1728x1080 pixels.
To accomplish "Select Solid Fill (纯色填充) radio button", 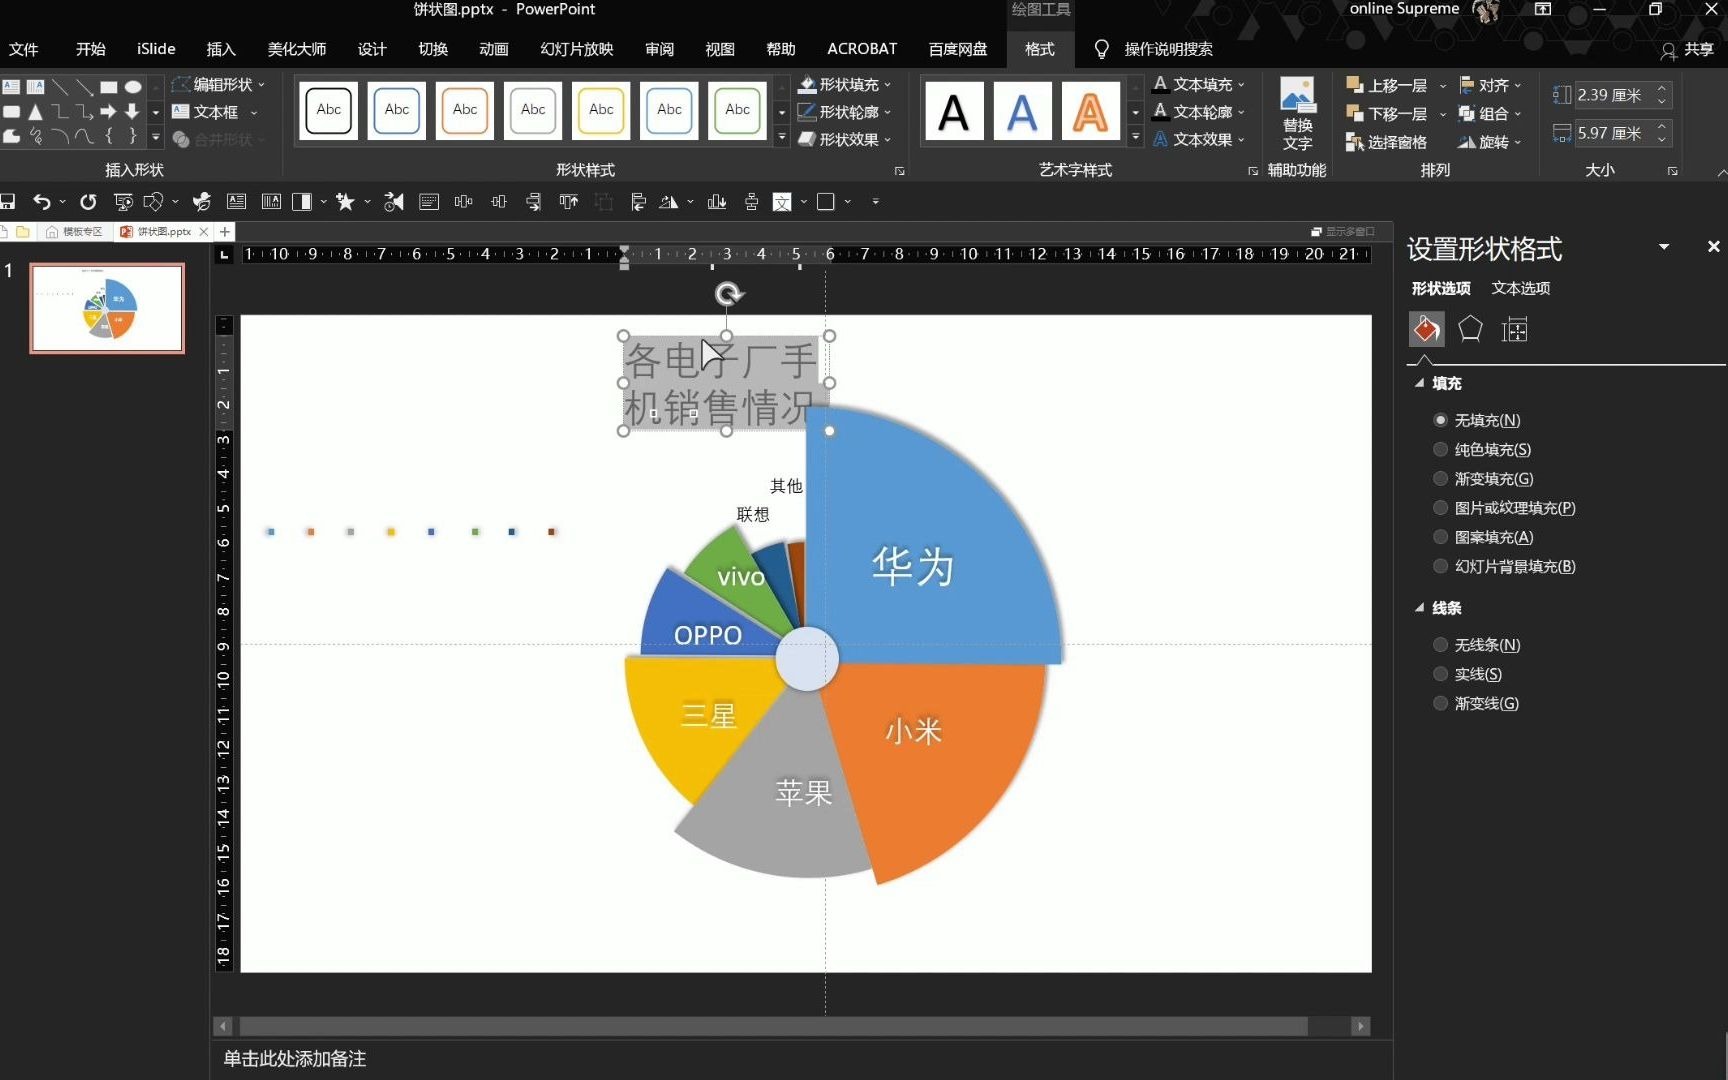I will (x=1440, y=449).
